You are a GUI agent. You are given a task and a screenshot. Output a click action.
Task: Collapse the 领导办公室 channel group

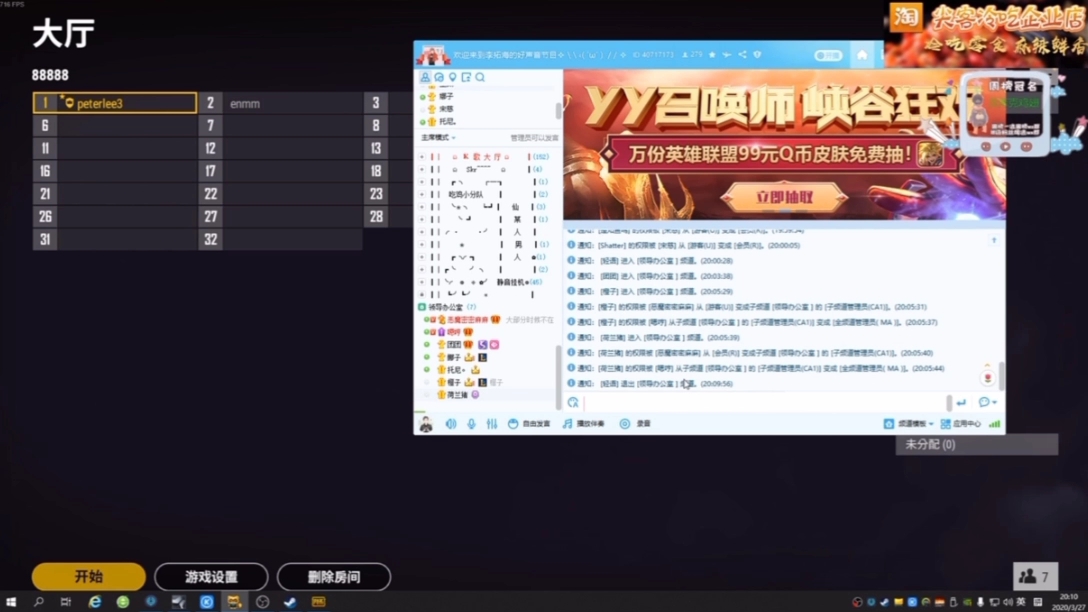422,307
